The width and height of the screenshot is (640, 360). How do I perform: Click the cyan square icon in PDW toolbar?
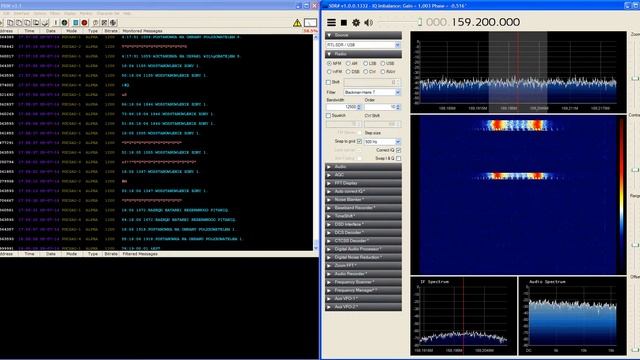click(76, 23)
